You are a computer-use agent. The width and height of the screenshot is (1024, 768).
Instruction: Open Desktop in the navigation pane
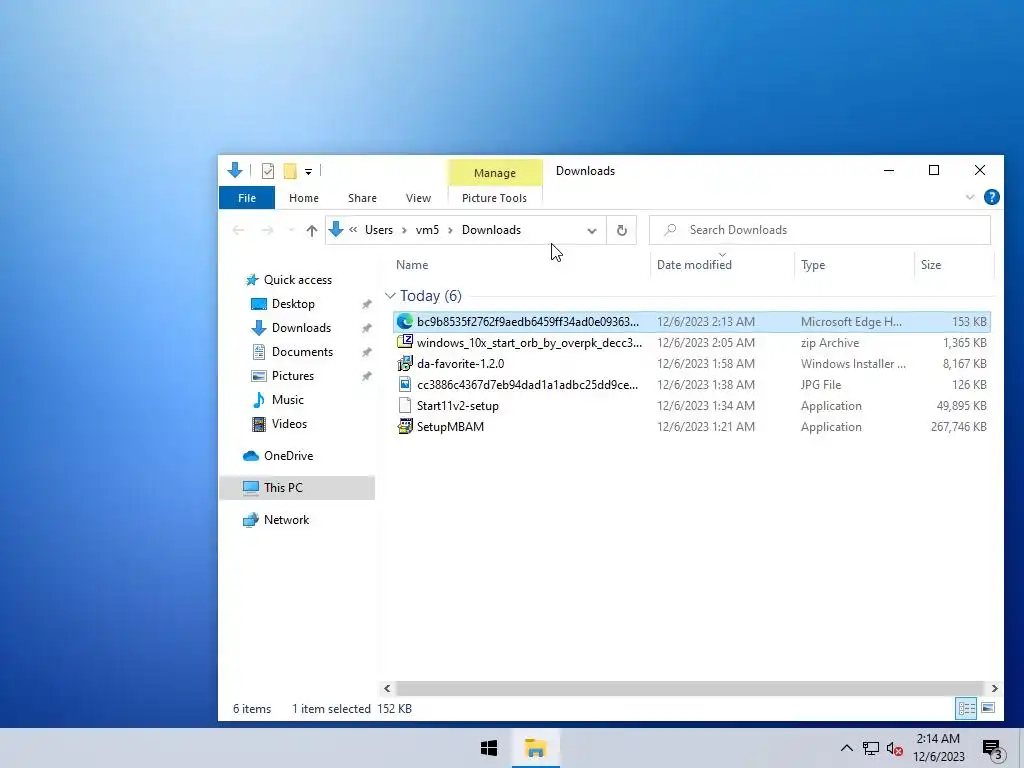pyautogui.click(x=293, y=304)
